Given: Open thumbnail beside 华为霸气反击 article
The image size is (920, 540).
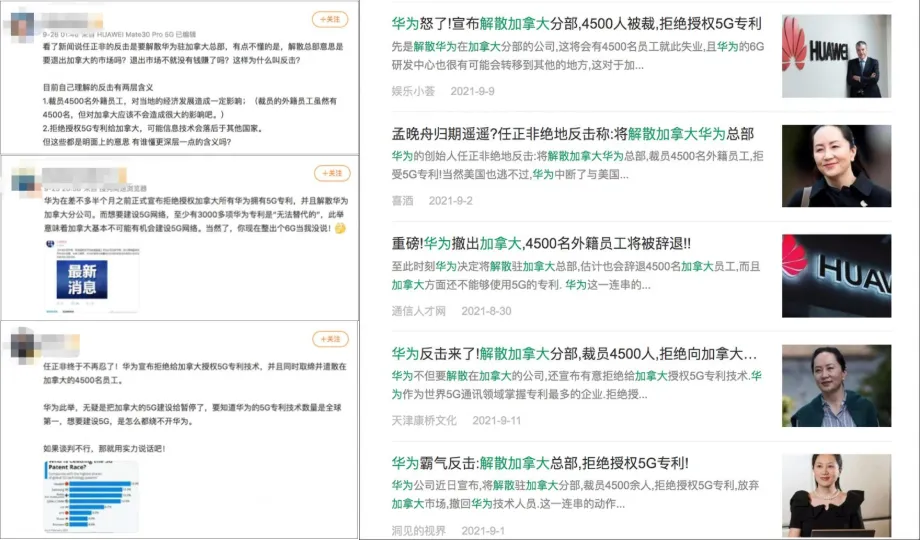Looking at the screenshot, I should click(836, 495).
